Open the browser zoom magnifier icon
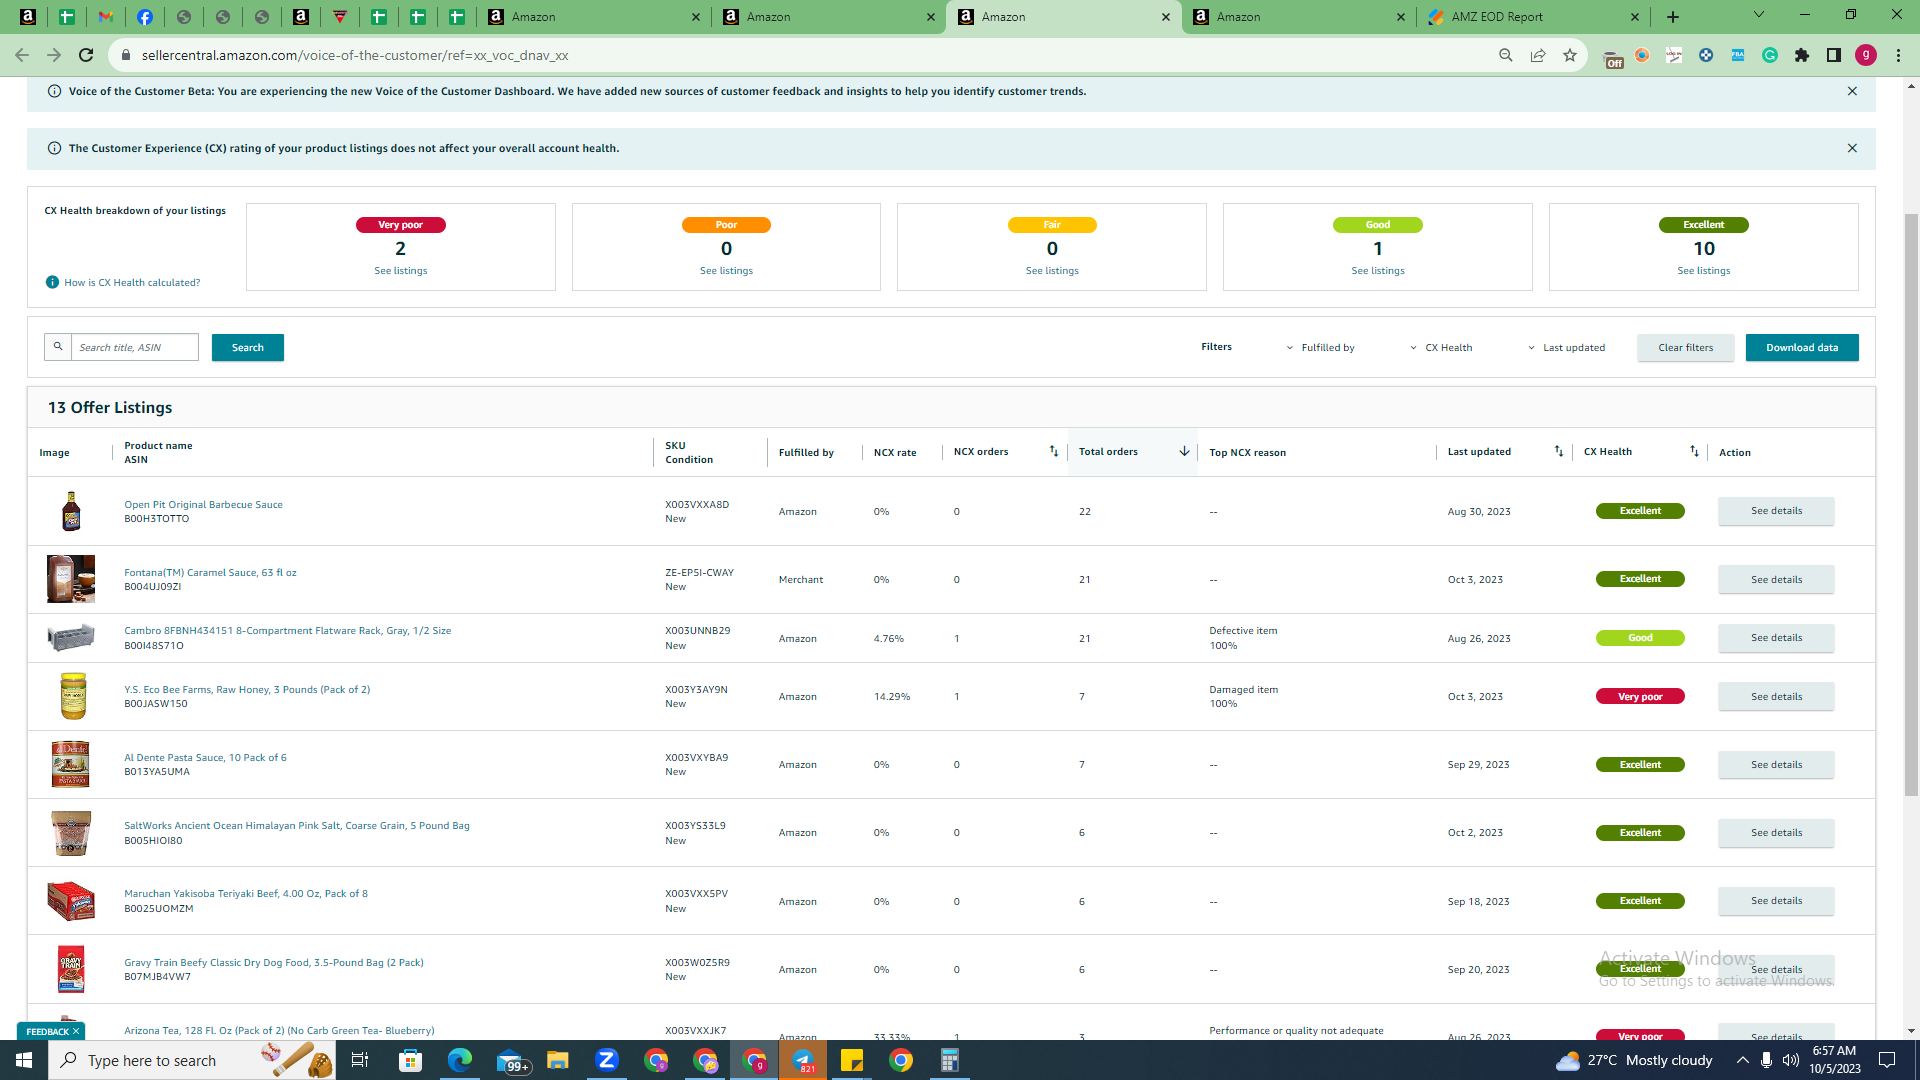 point(1505,55)
